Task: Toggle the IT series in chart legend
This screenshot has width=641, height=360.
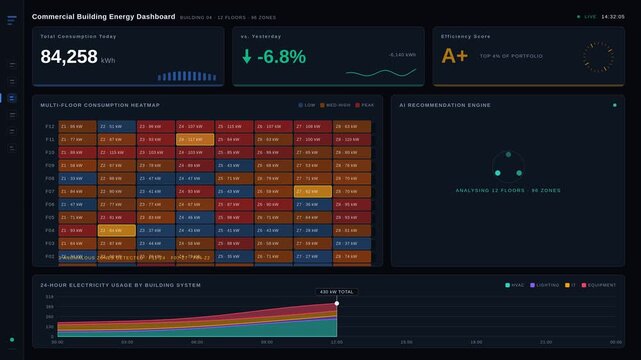Action: [x=570, y=285]
